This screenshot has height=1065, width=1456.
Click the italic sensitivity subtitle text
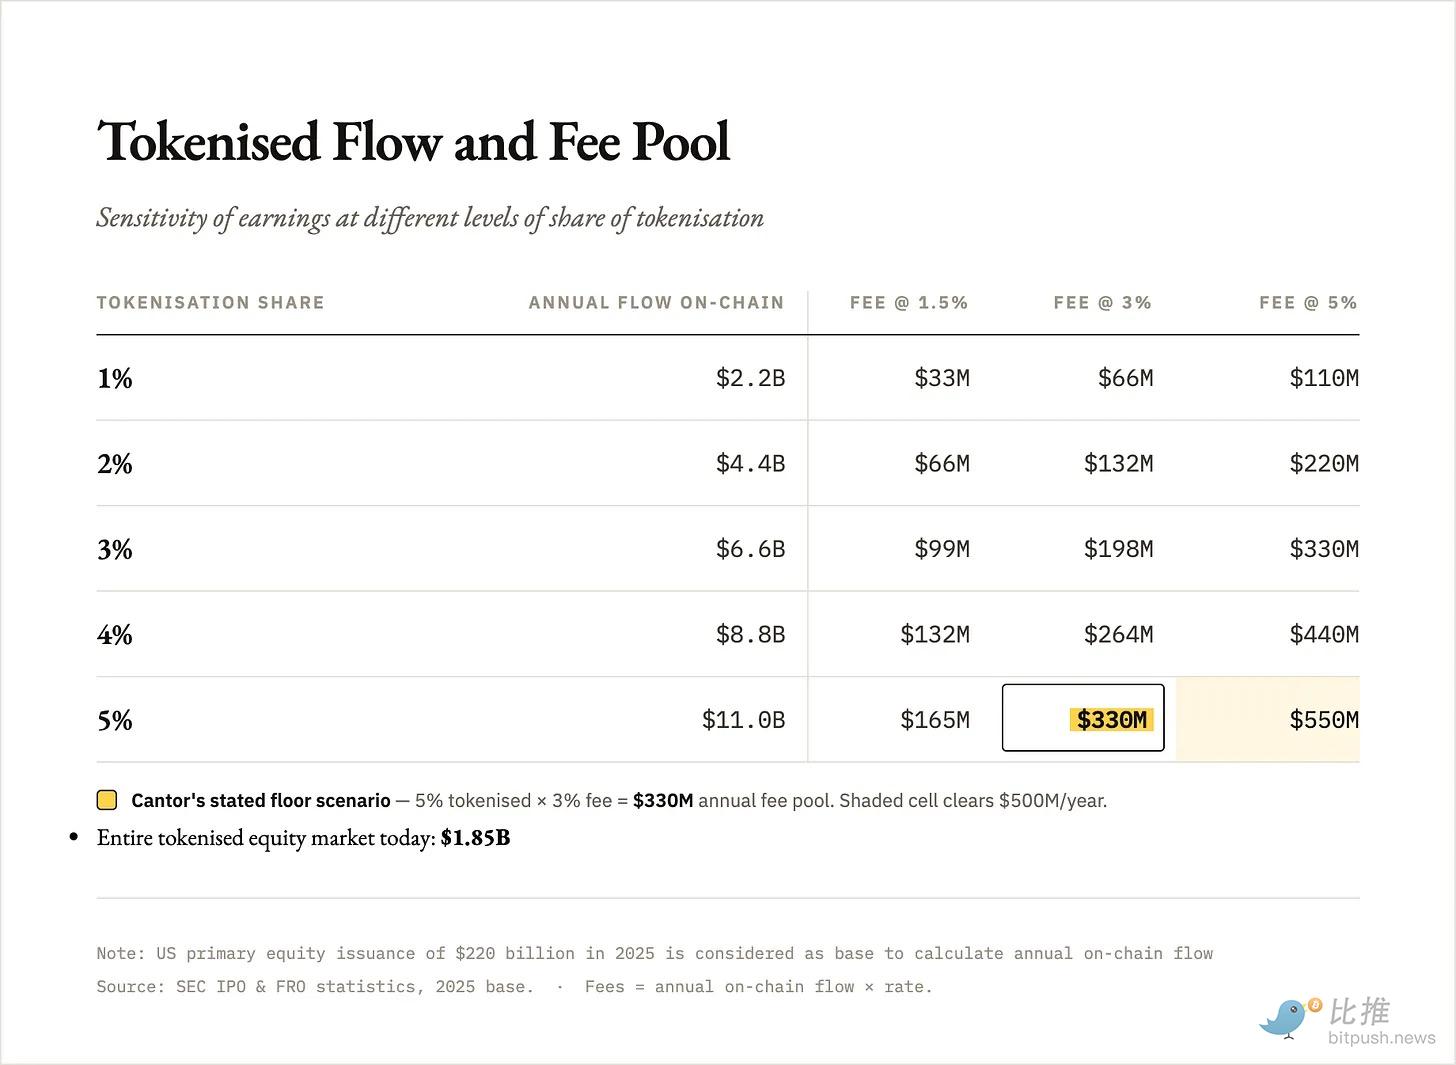click(x=430, y=218)
